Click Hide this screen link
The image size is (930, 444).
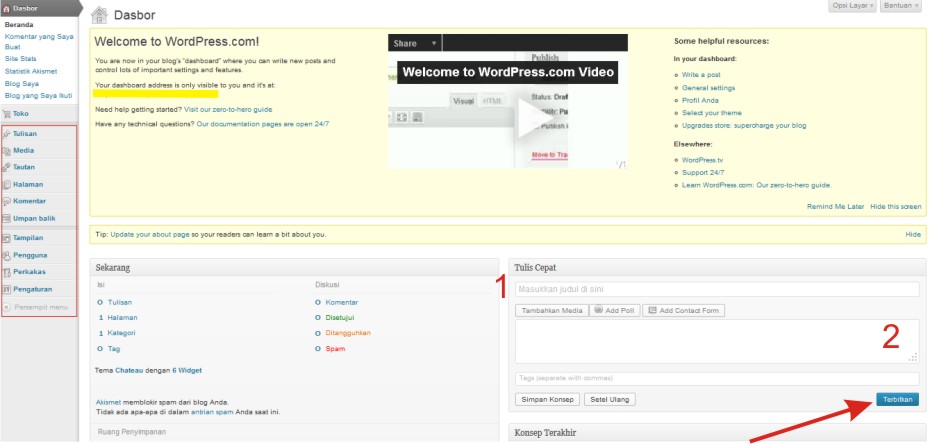(896, 206)
